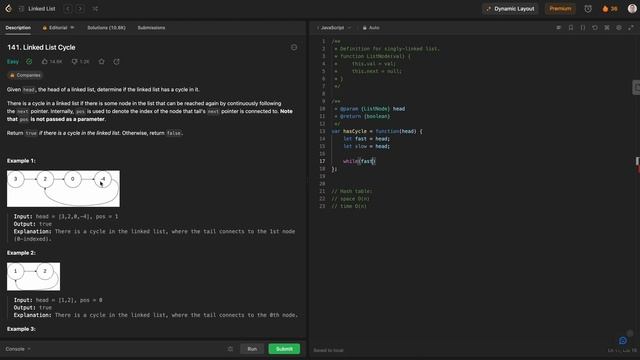640x360 pixels.
Task: Open the editor settings gear icon
Action: (x=619, y=28)
